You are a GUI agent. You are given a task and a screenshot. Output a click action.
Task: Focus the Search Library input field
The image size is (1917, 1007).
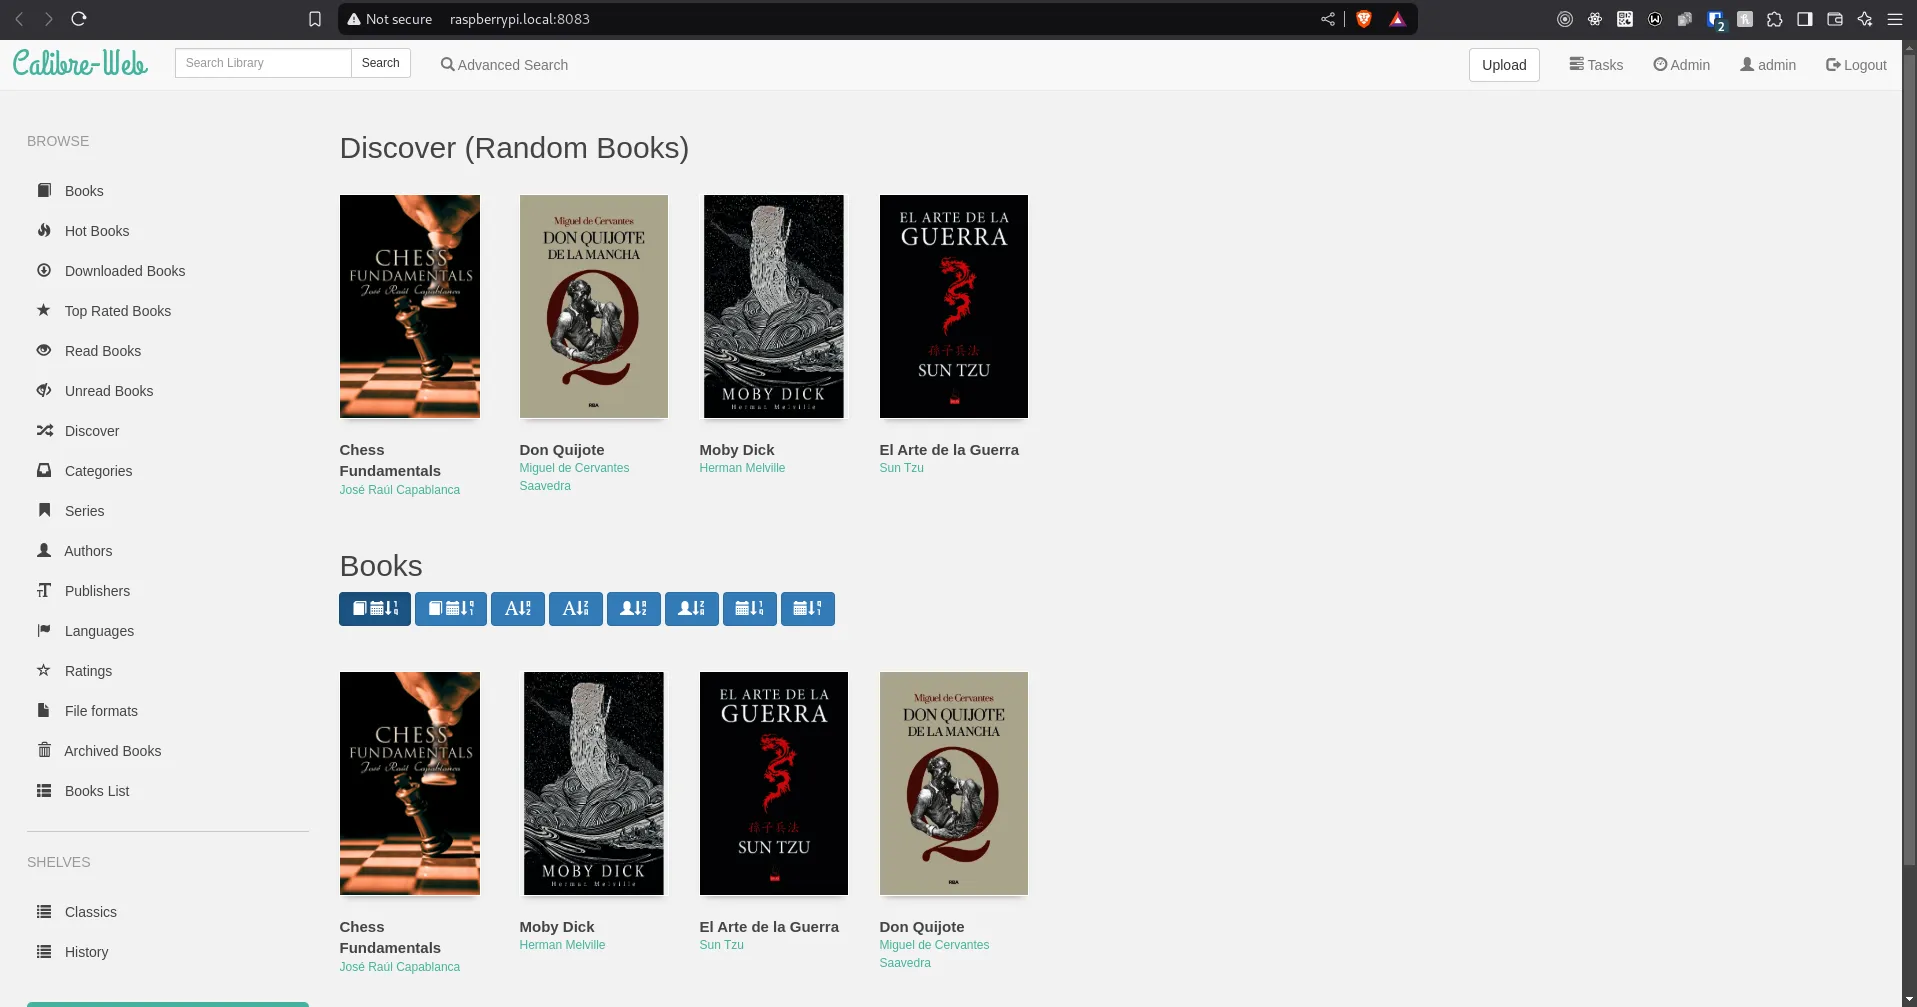pos(263,63)
